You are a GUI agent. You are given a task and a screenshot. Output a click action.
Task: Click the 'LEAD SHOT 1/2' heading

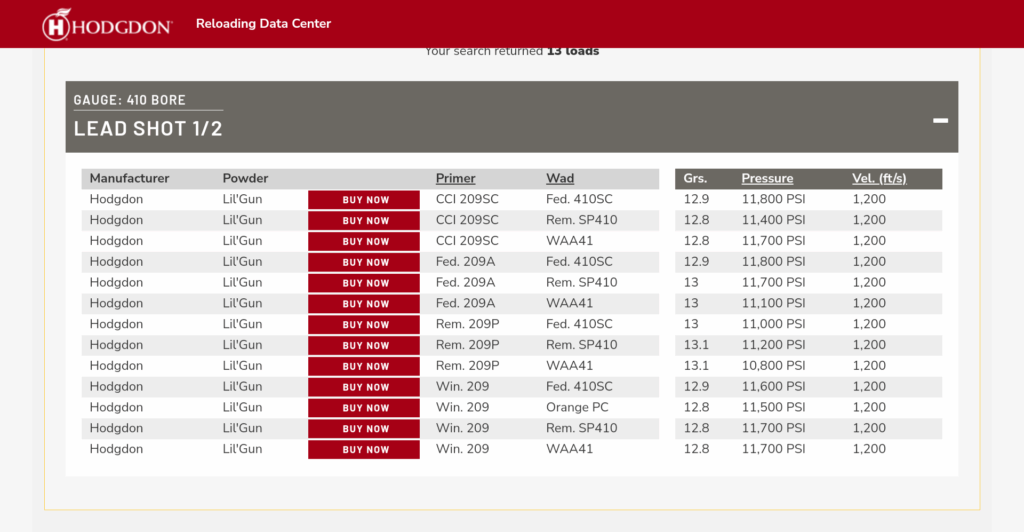pos(148,129)
